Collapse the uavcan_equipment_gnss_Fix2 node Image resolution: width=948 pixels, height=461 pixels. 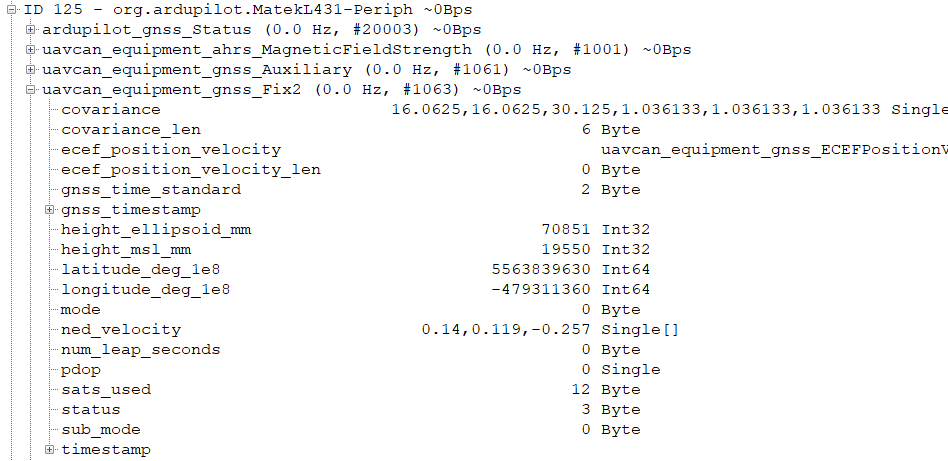point(30,90)
